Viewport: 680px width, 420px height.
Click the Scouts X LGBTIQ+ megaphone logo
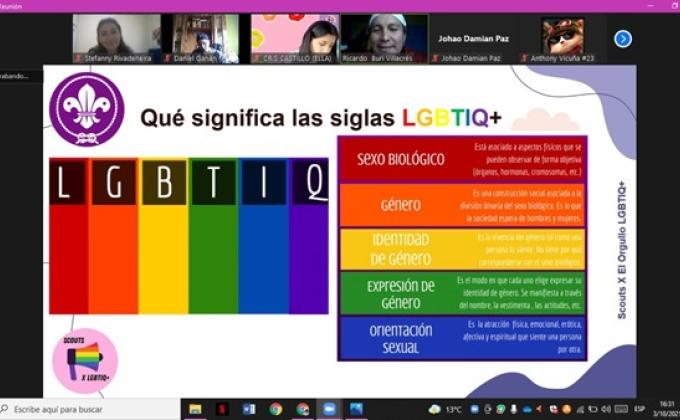click(85, 361)
